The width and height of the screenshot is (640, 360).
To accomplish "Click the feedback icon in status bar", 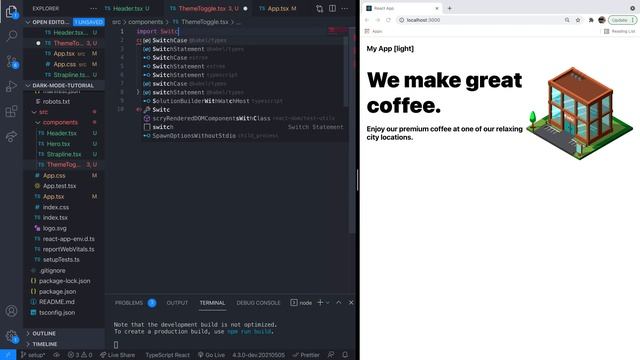I will (331, 355).
